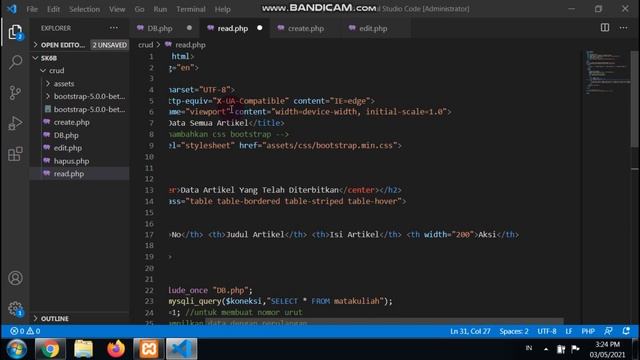Change indentation via Spaces: 2
The height and width of the screenshot is (360, 640).
pos(513,331)
